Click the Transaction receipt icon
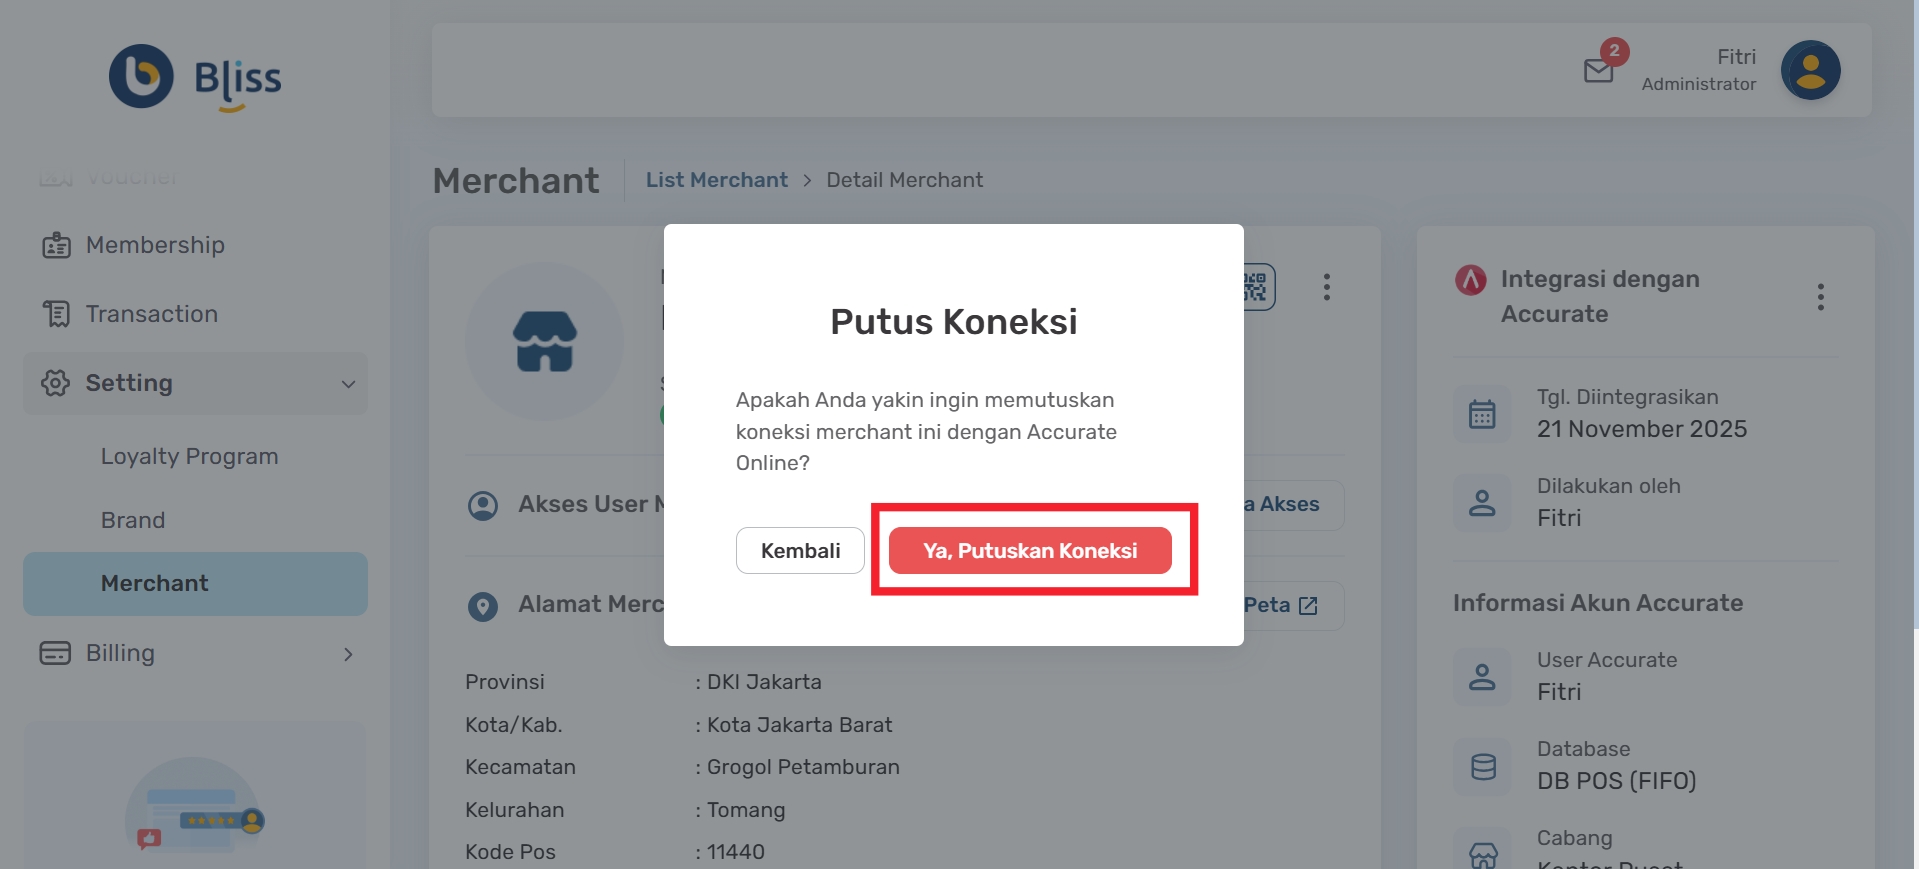This screenshot has width=1919, height=869. 56,314
